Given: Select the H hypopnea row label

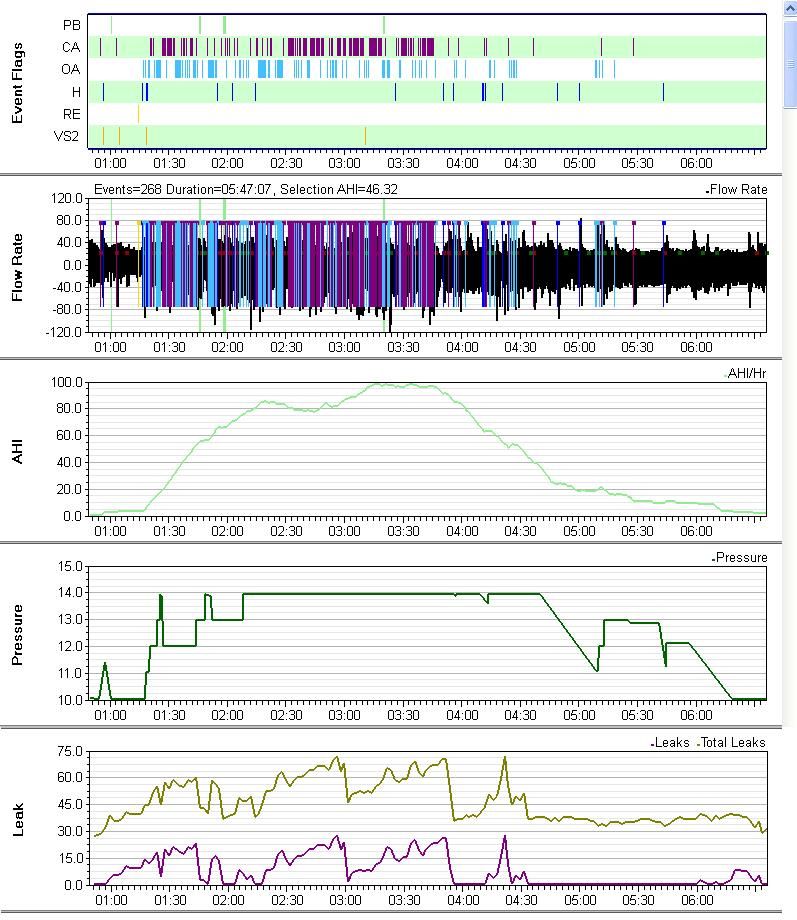Looking at the screenshot, I should coord(75,92).
